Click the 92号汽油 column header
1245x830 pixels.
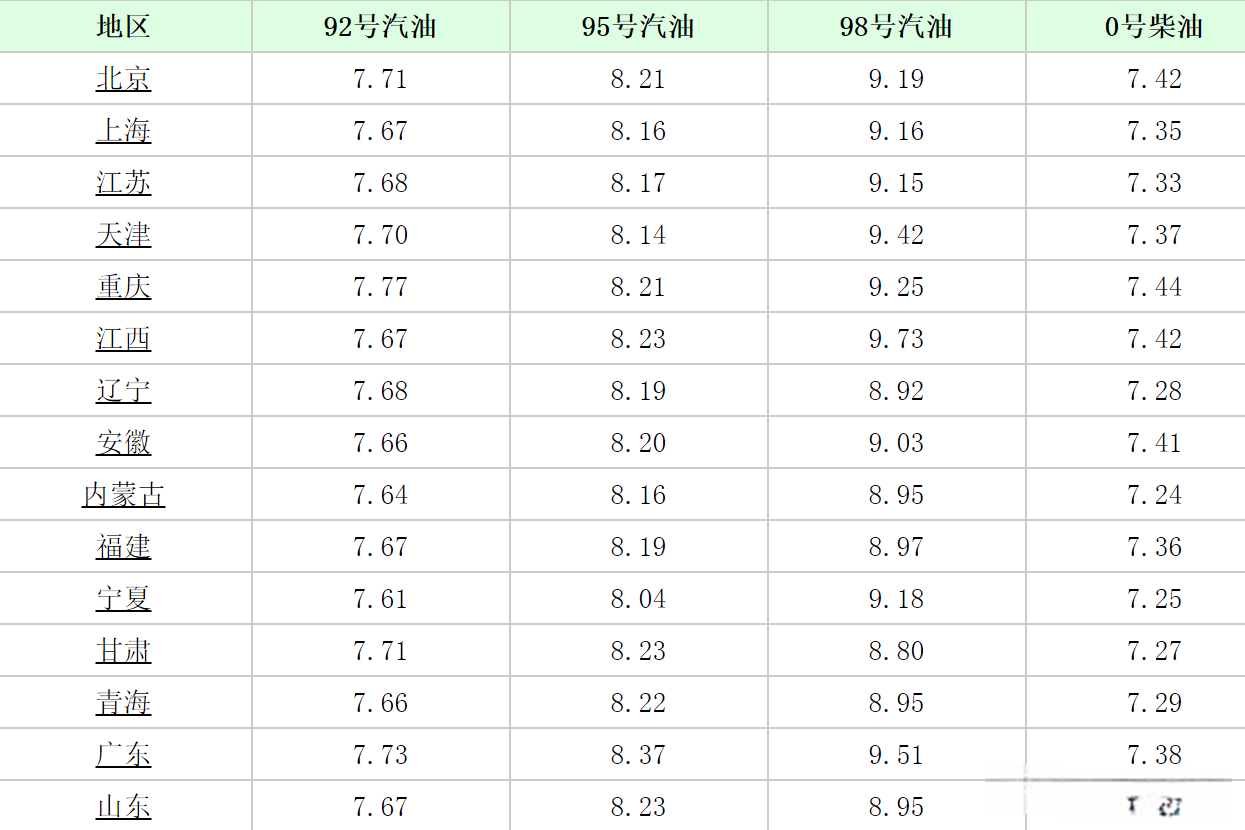[x=380, y=27]
